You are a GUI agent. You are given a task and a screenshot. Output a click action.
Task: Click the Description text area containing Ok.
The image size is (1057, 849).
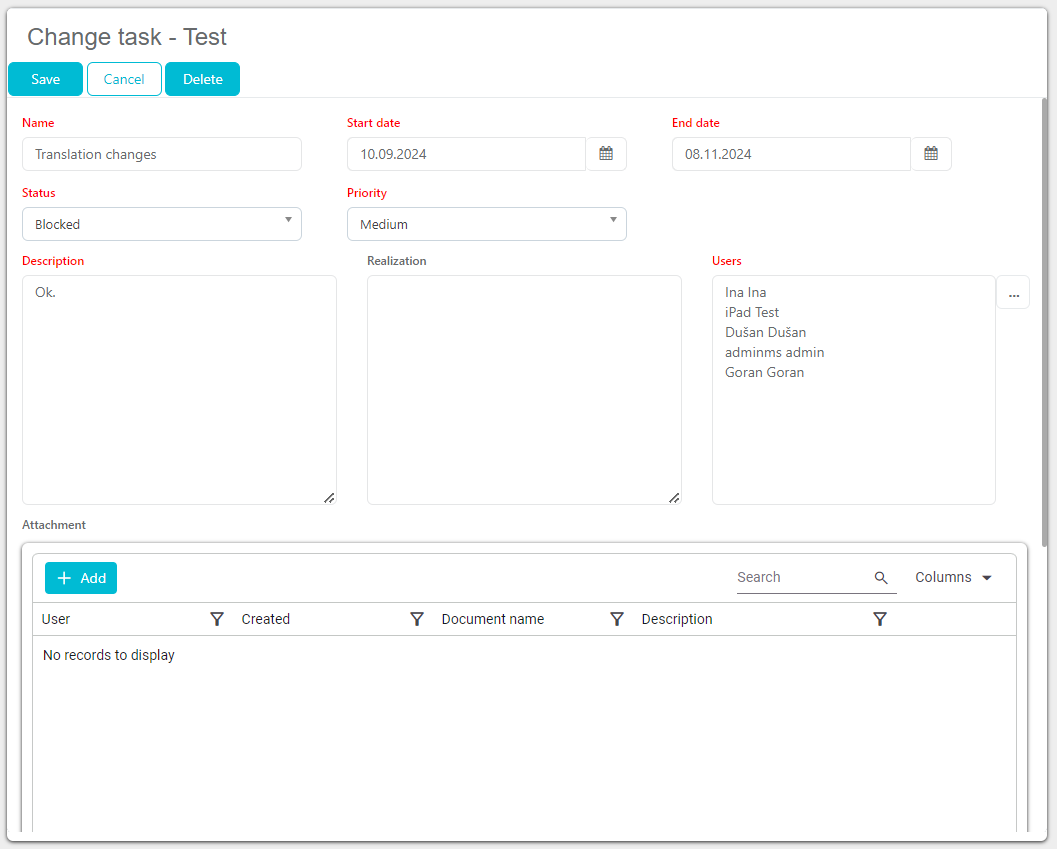[x=179, y=390]
